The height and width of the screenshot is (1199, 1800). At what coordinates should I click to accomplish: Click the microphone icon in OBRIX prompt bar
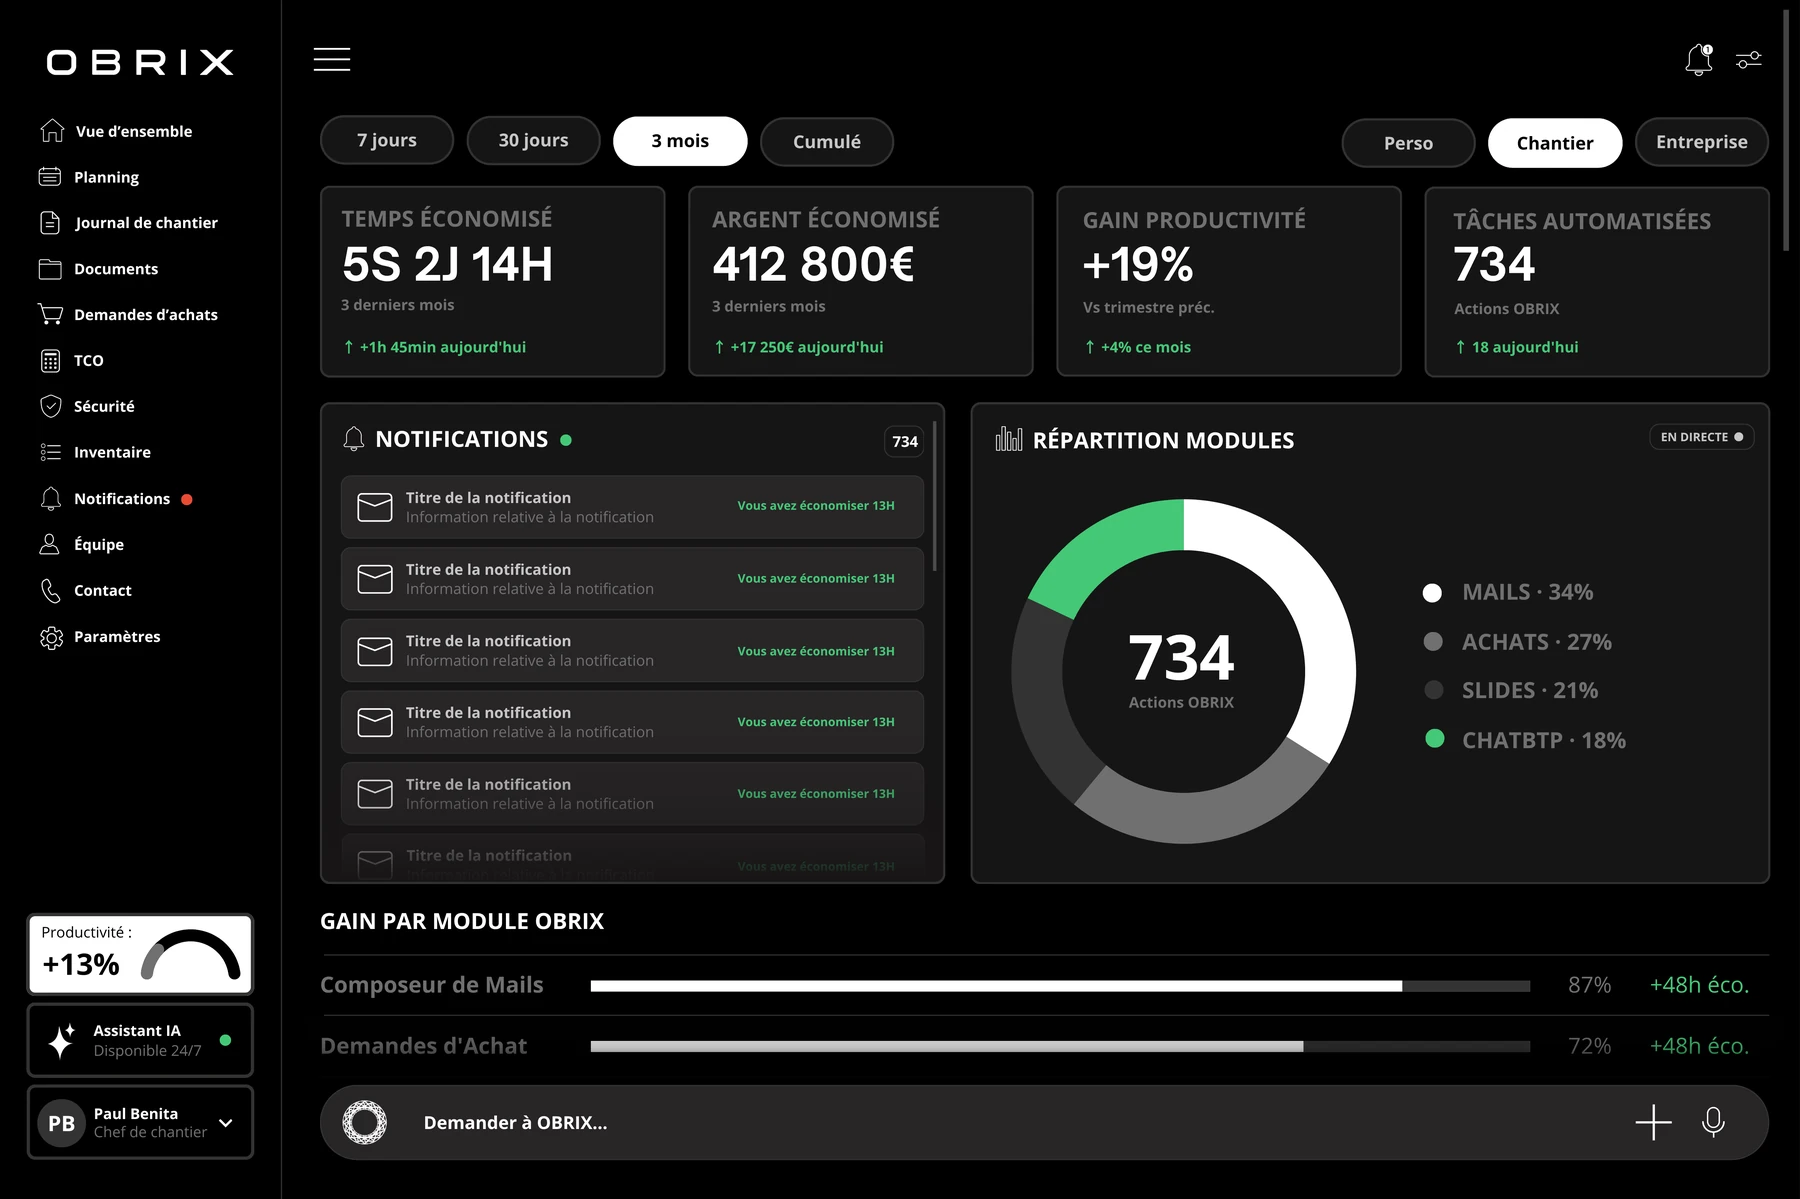pos(1713,1122)
